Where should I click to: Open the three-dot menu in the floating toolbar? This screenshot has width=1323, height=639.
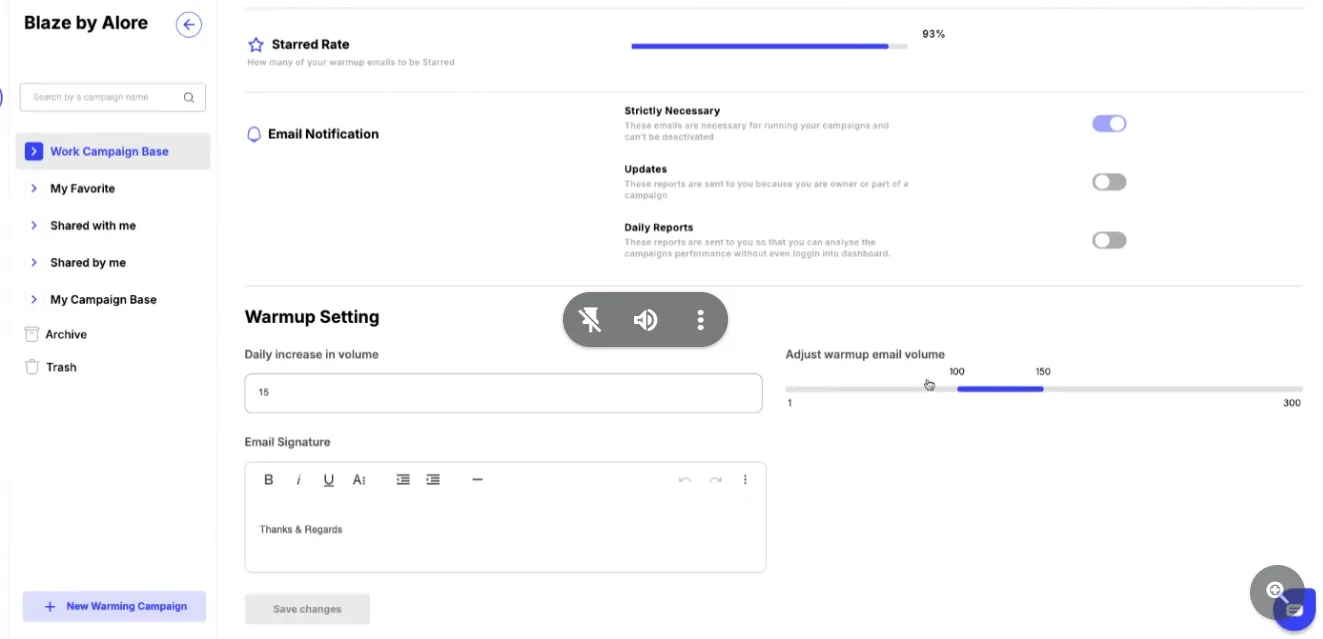(x=700, y=319)
